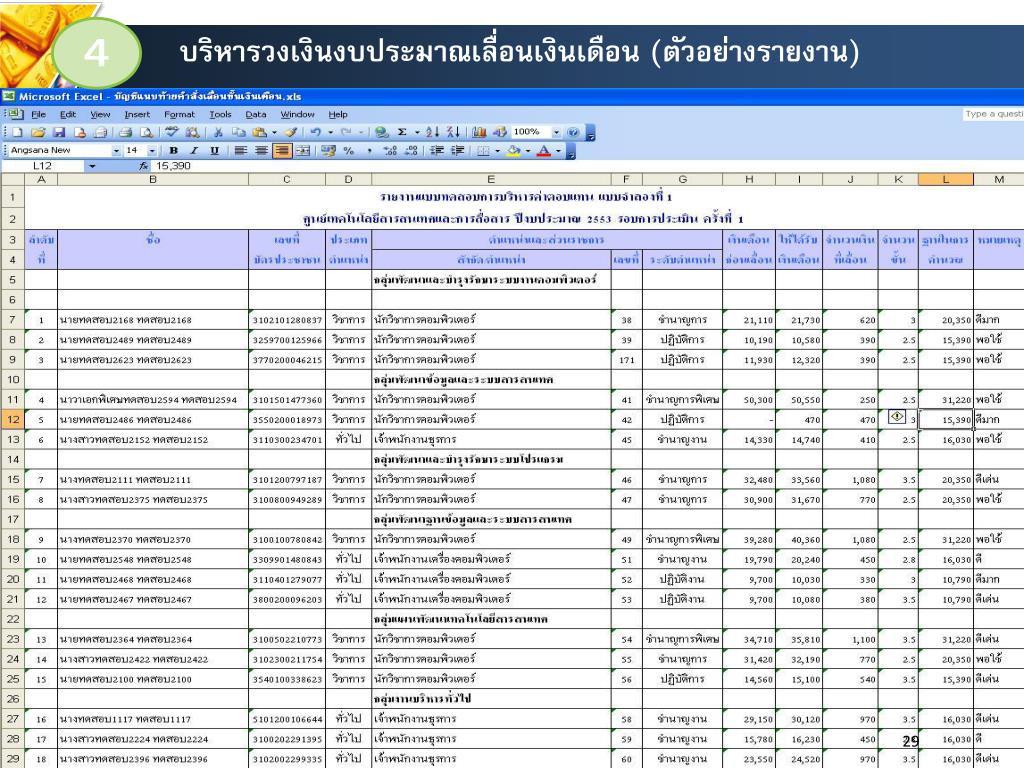Click the Type a question help box
1024x768 pixels.
click(993, 114)
